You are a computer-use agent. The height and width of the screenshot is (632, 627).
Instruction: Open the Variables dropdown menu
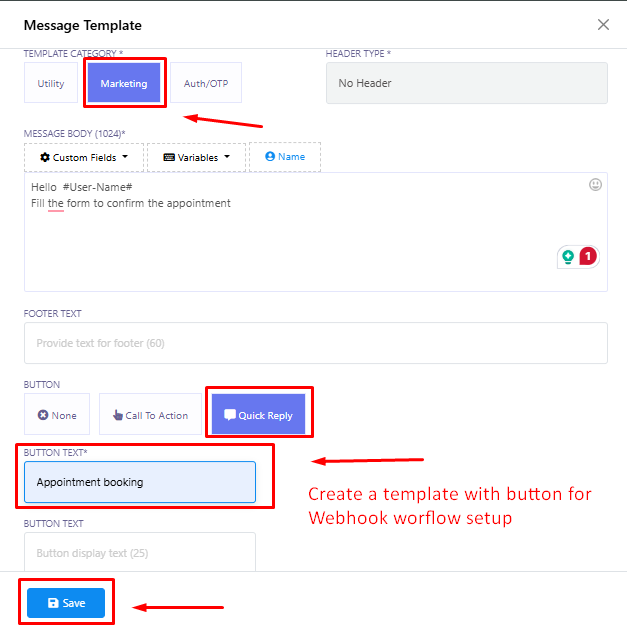click(196, 157)
